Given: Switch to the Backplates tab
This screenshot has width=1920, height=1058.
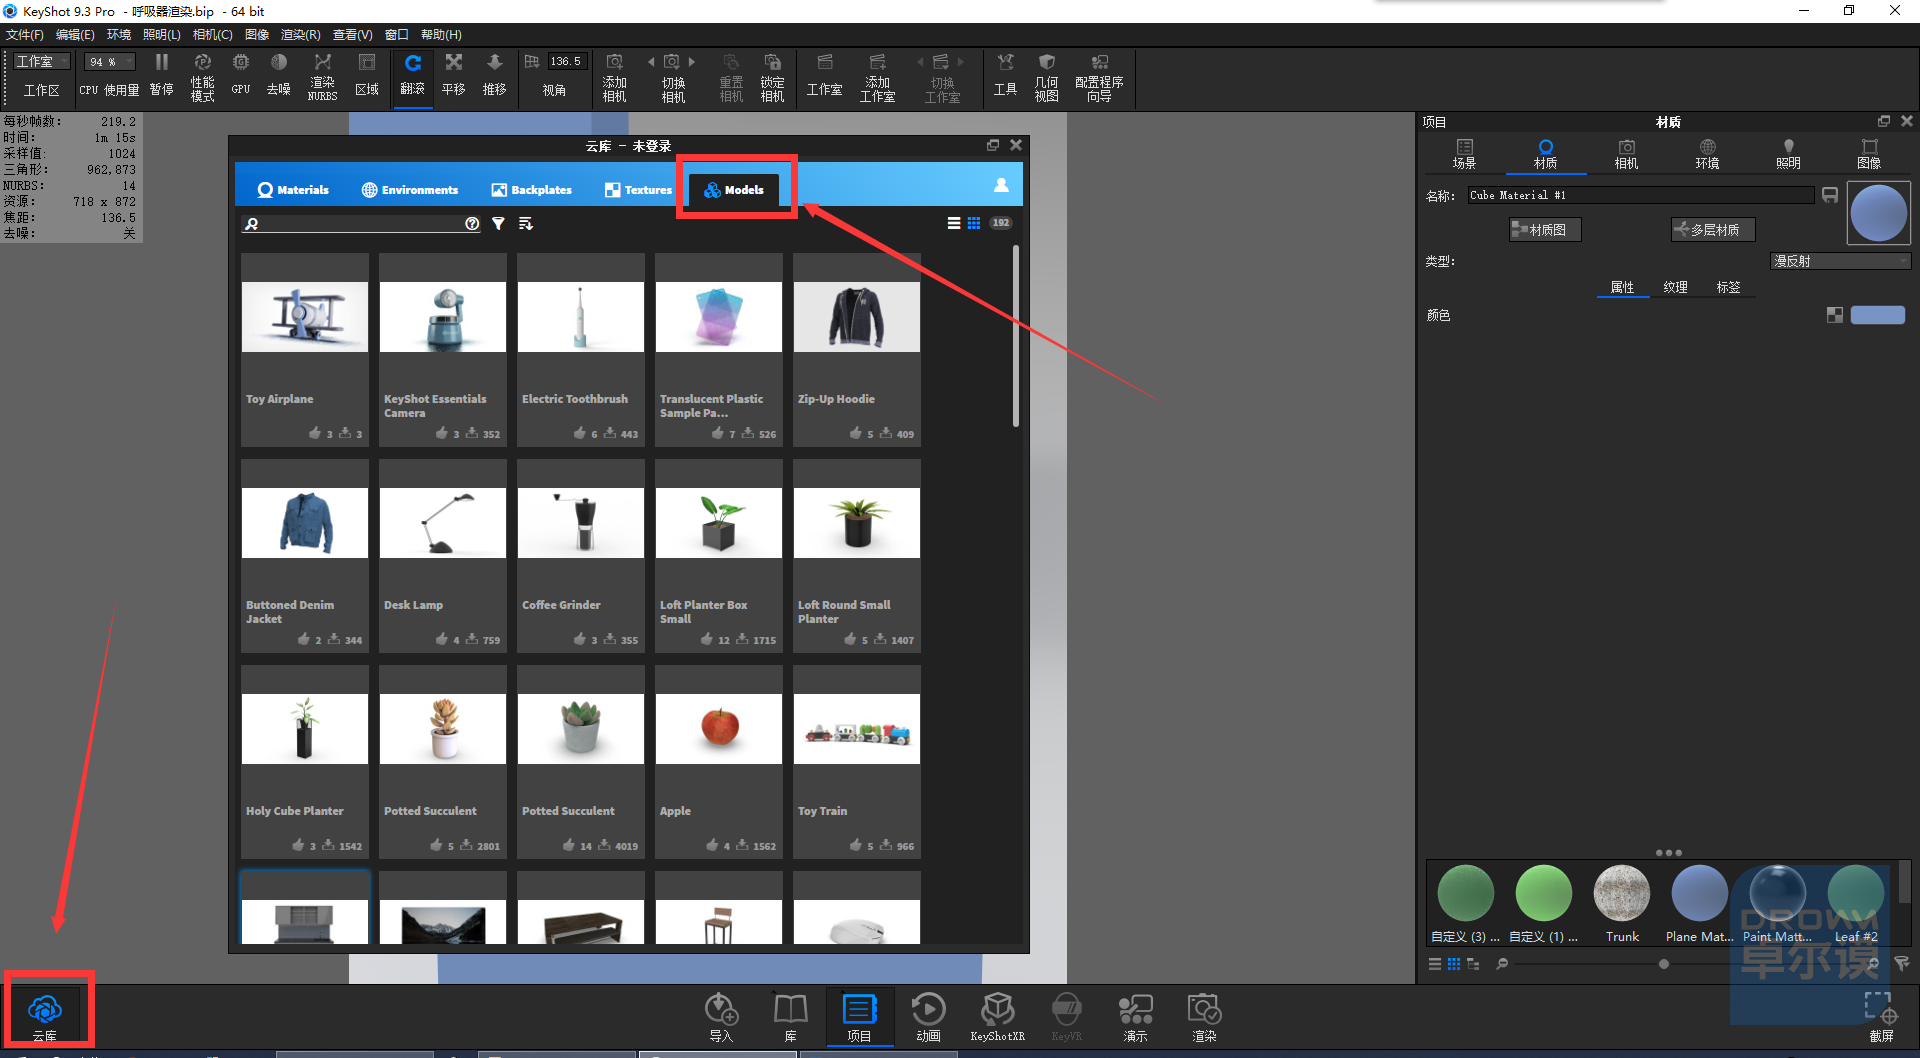Looking at the screenshot, I should (x=531, y=190).
